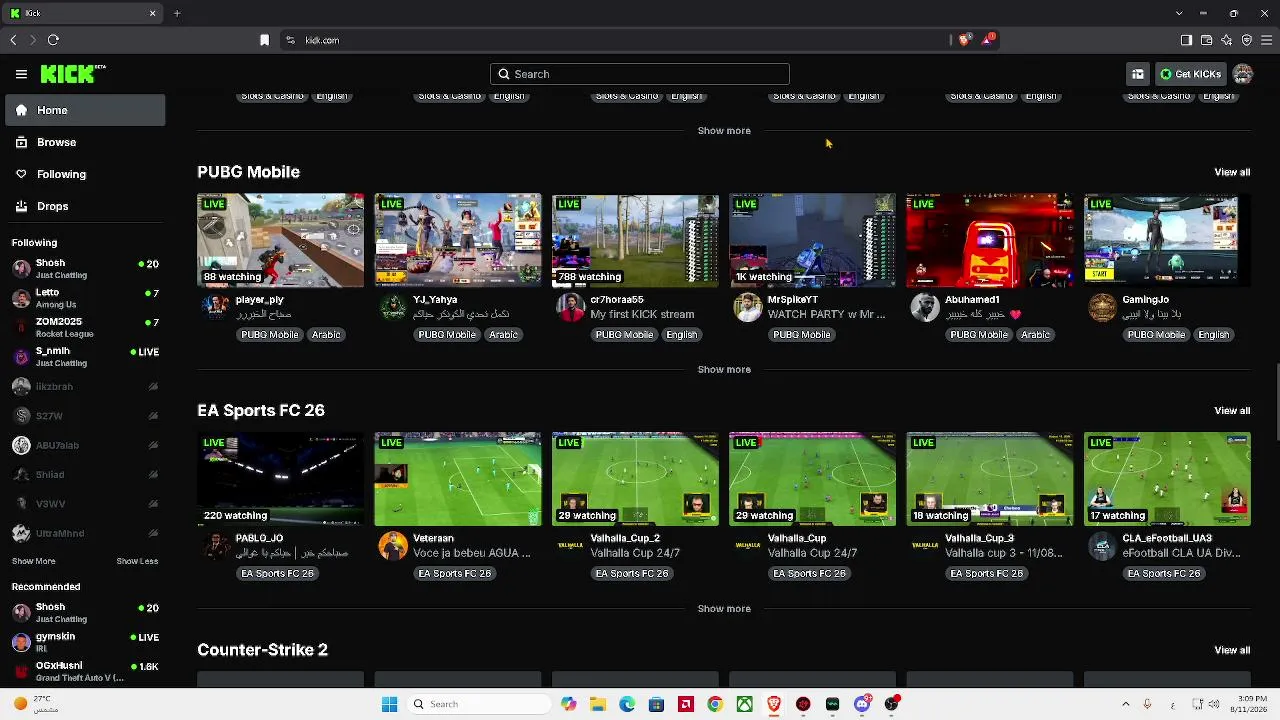The image size is (1280, 720).
Task: Open Windows Start menu
Action: point(390,704)
